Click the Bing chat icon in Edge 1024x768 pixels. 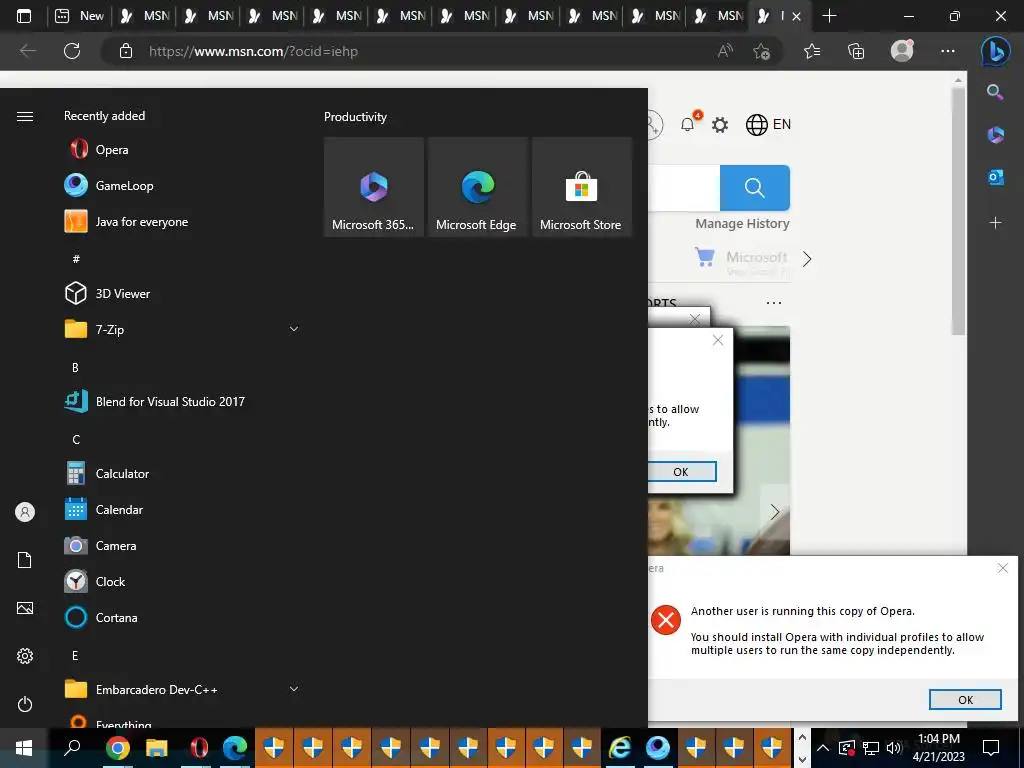point(995,51)
